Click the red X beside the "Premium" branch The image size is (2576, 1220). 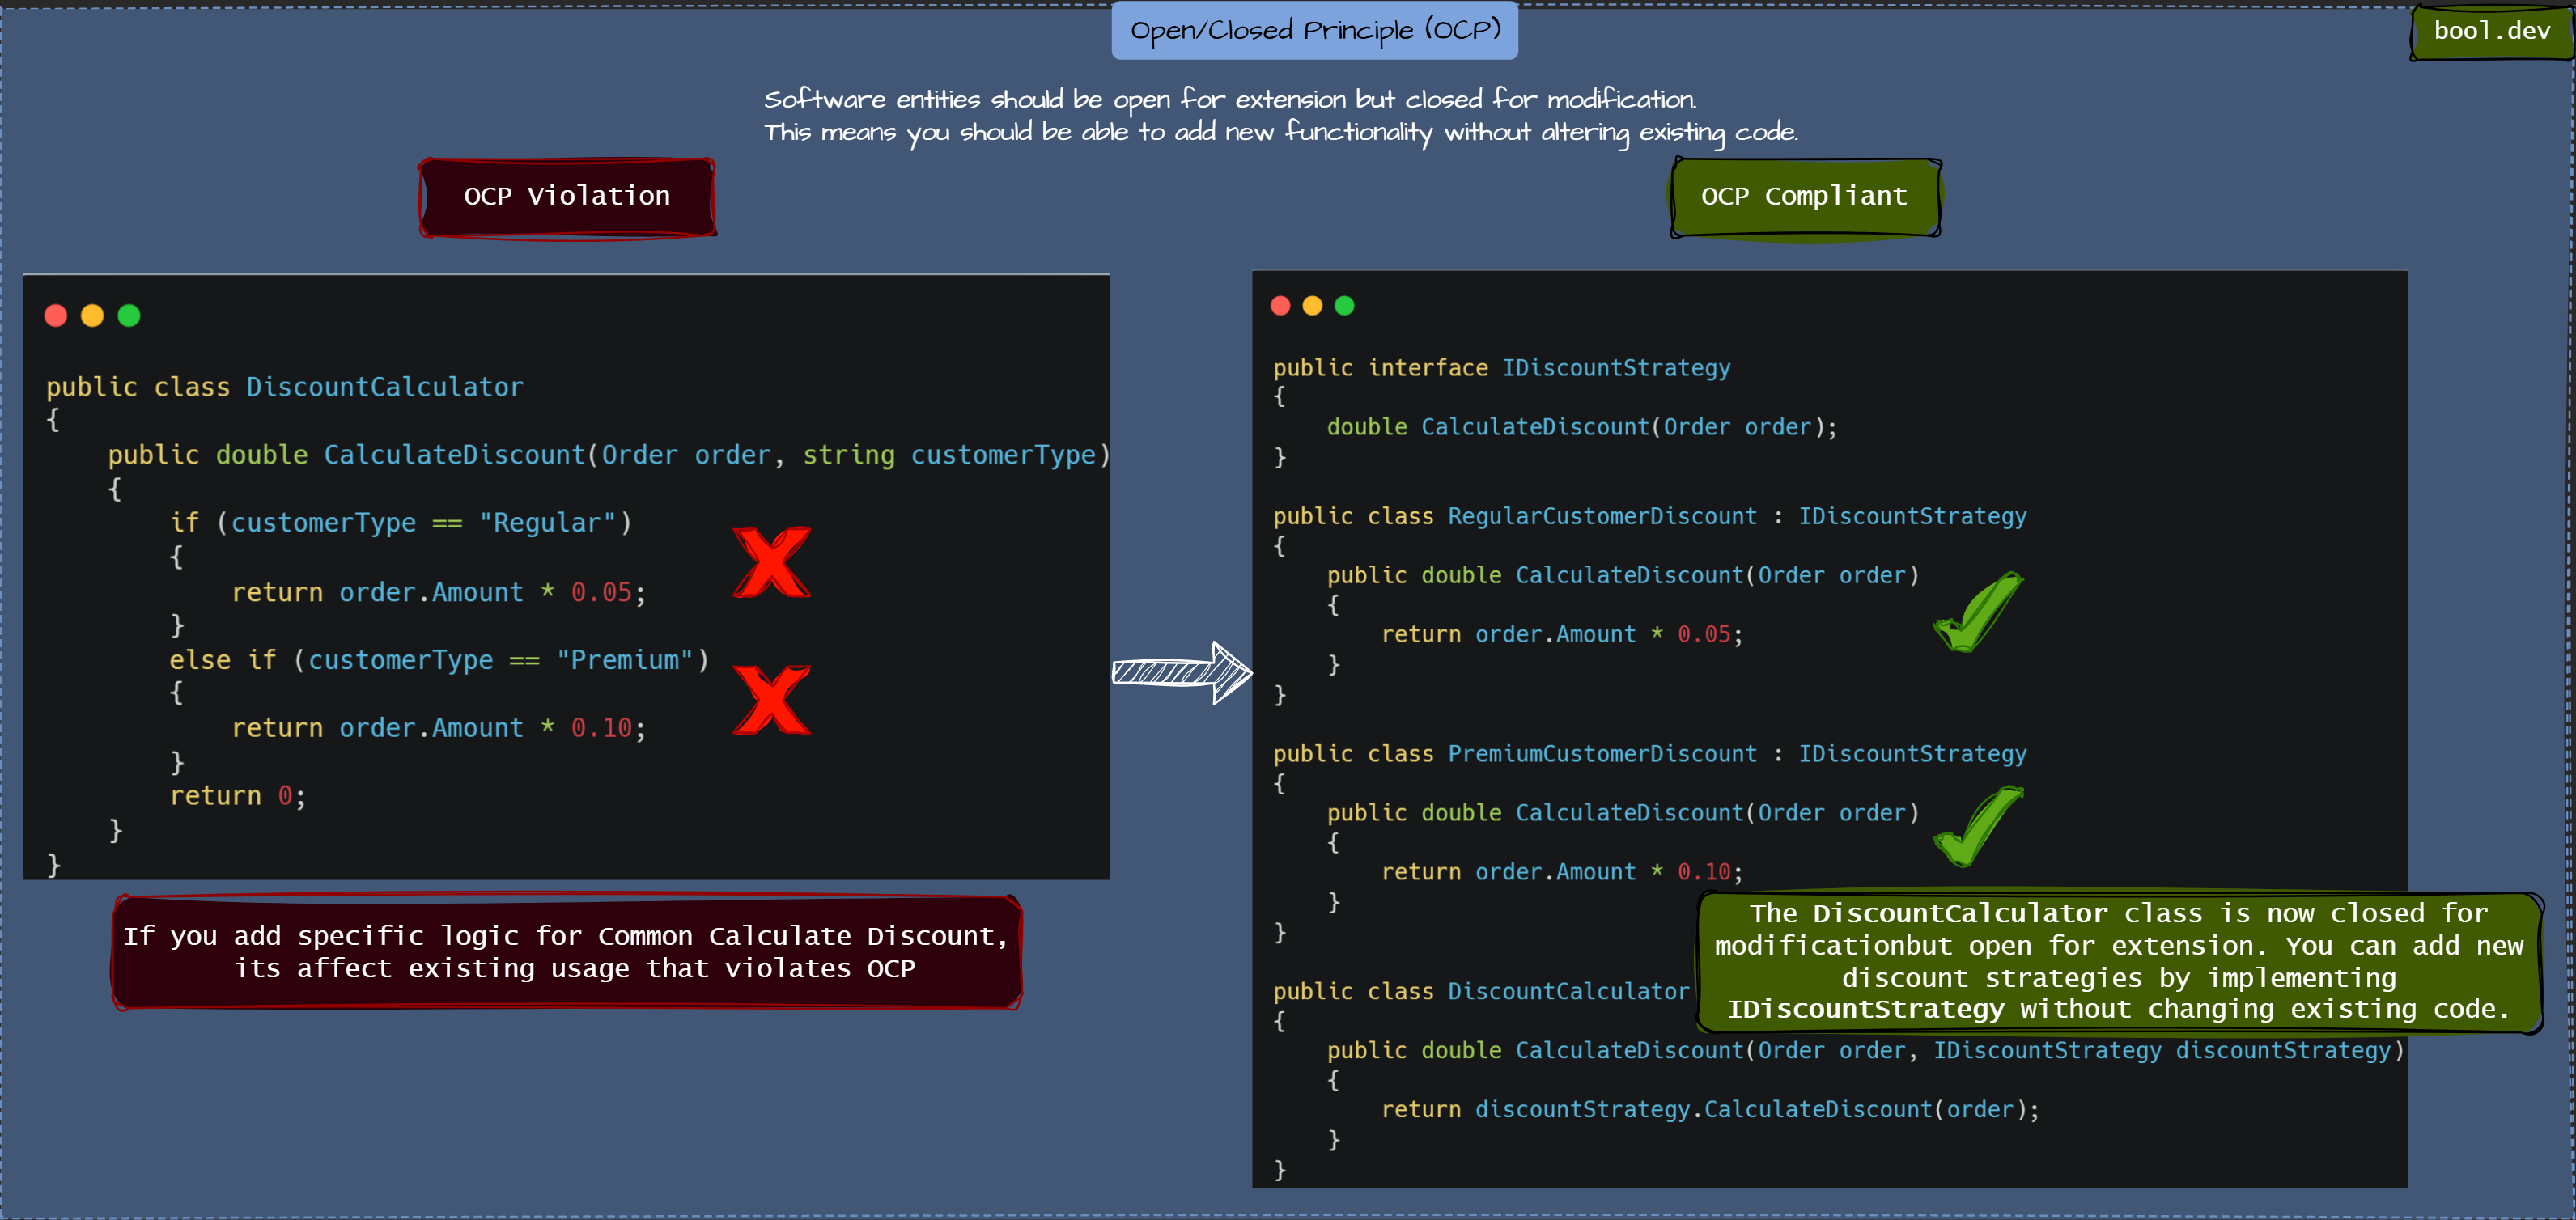tap(772, 700)
